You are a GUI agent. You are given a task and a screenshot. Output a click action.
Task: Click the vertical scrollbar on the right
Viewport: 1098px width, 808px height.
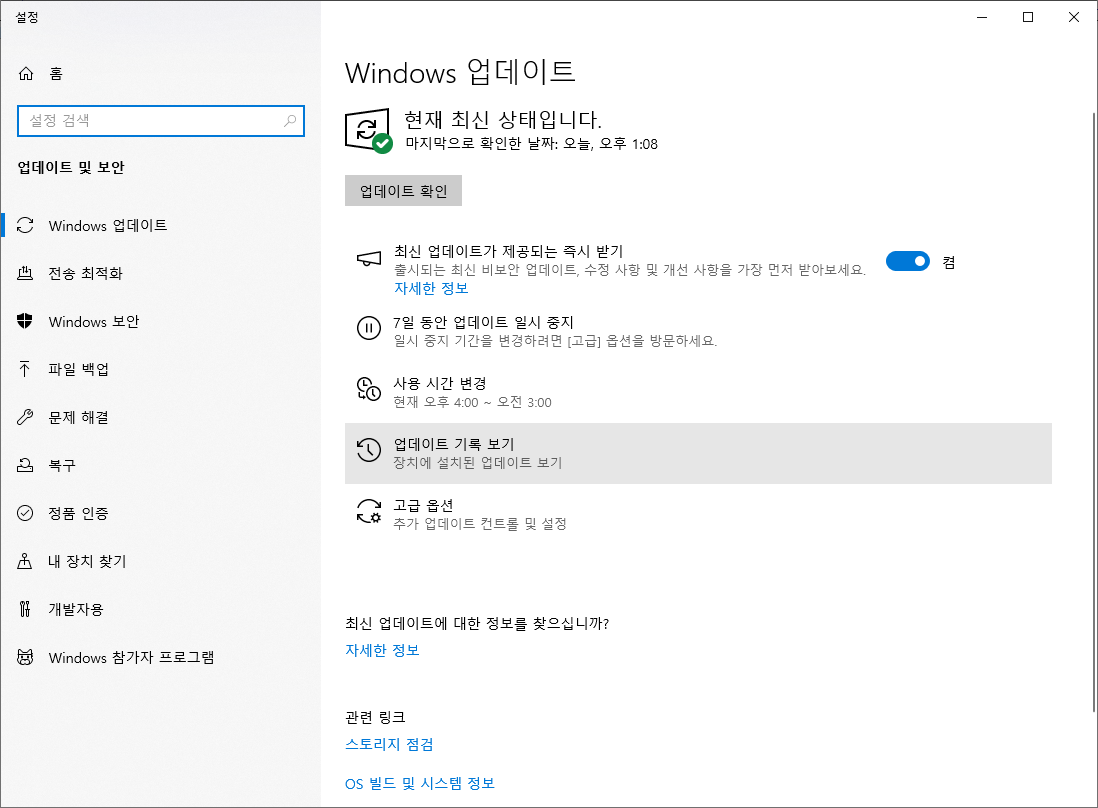[1094, 412]
